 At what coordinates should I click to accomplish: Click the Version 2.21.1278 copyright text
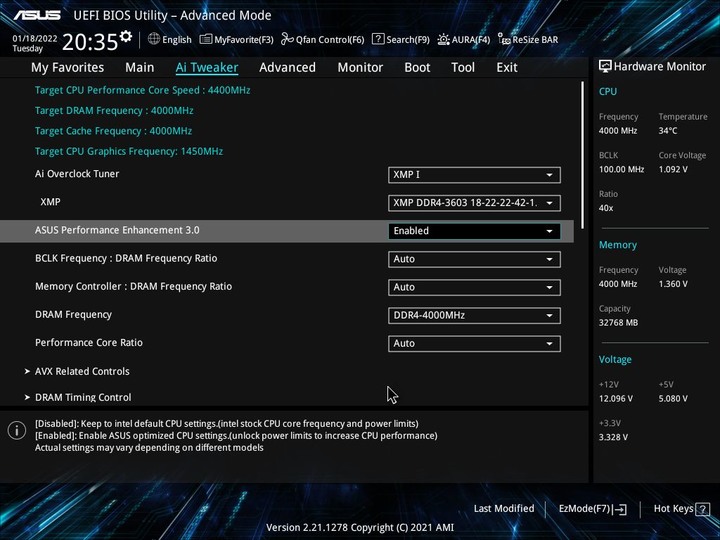pos(360,528)
